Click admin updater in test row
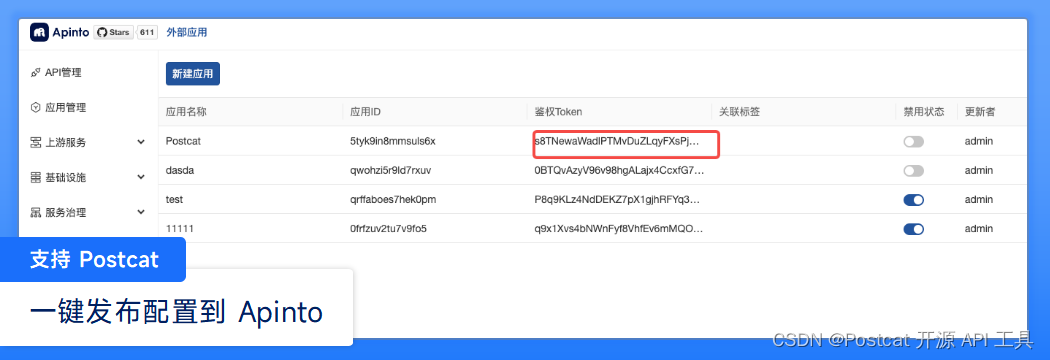This screenshot has width=1050, height=360. [x=978, y=200]
